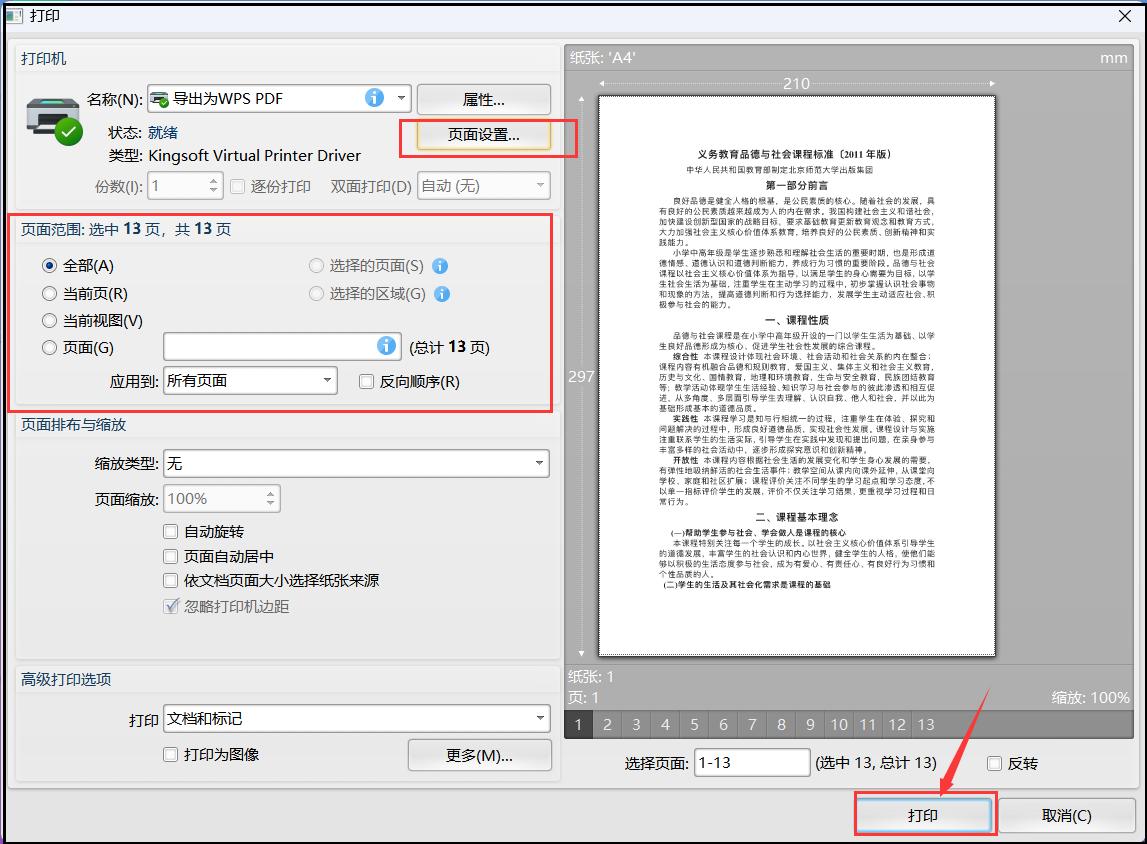Click the 更多(M) button

click(x=479, y=755)
